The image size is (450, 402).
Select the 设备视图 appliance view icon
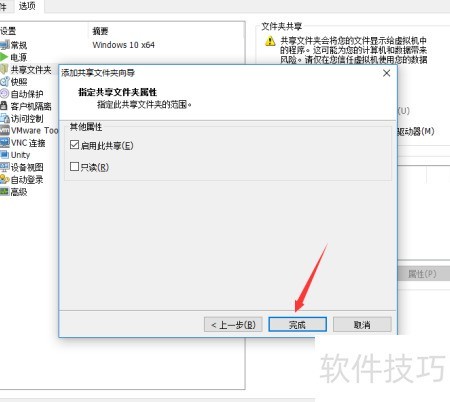click(x=5, y=167)
